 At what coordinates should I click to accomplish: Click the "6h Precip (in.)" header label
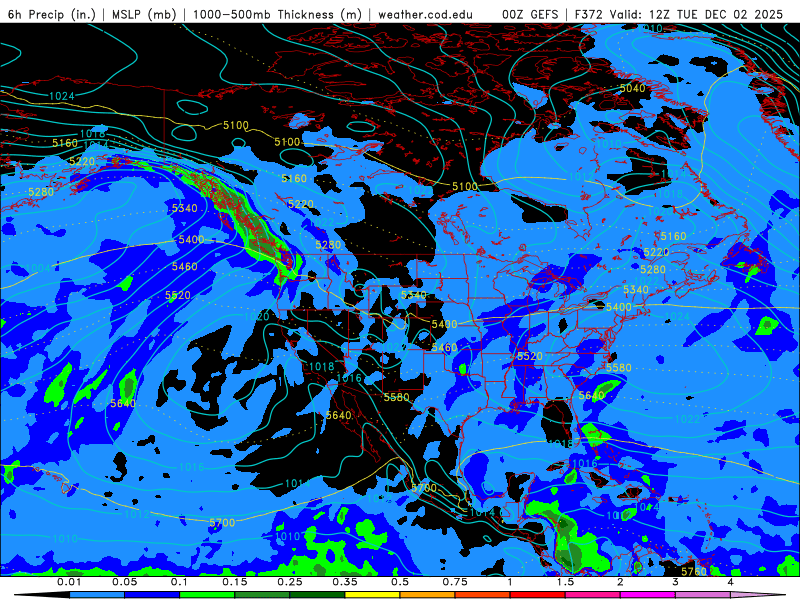point(52,14)
